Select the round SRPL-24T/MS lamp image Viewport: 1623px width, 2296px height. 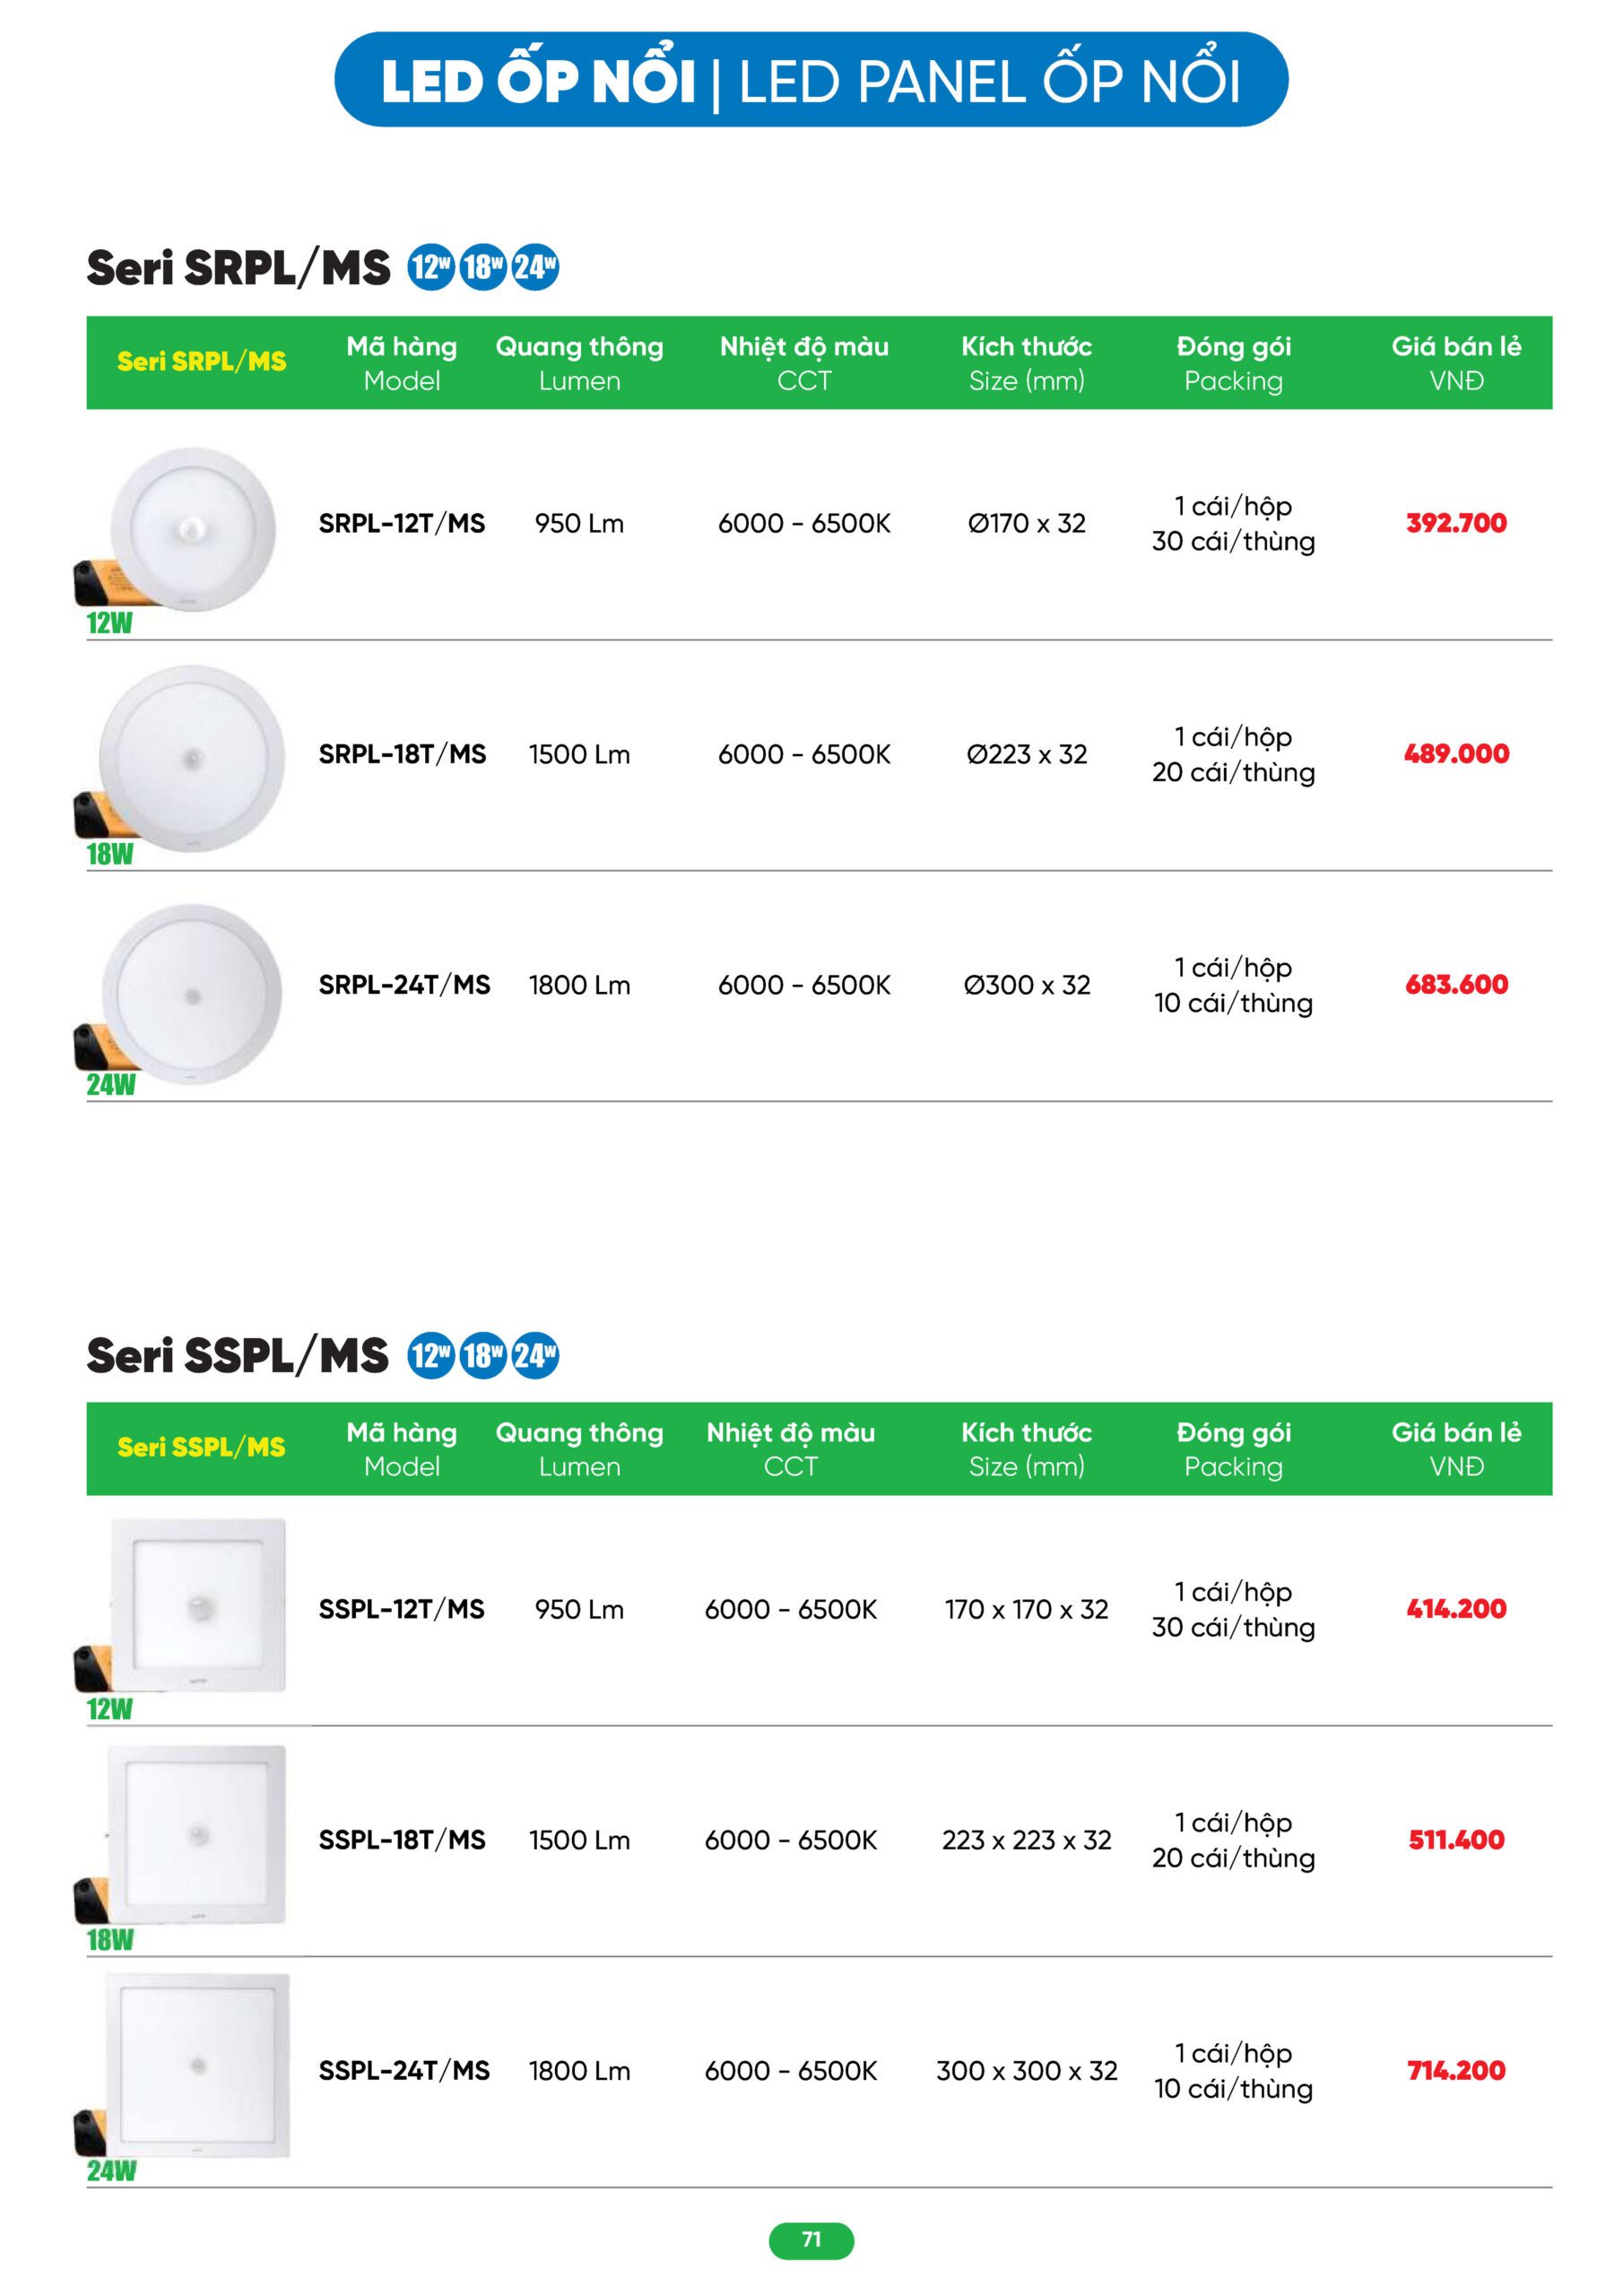click(192, 993)
